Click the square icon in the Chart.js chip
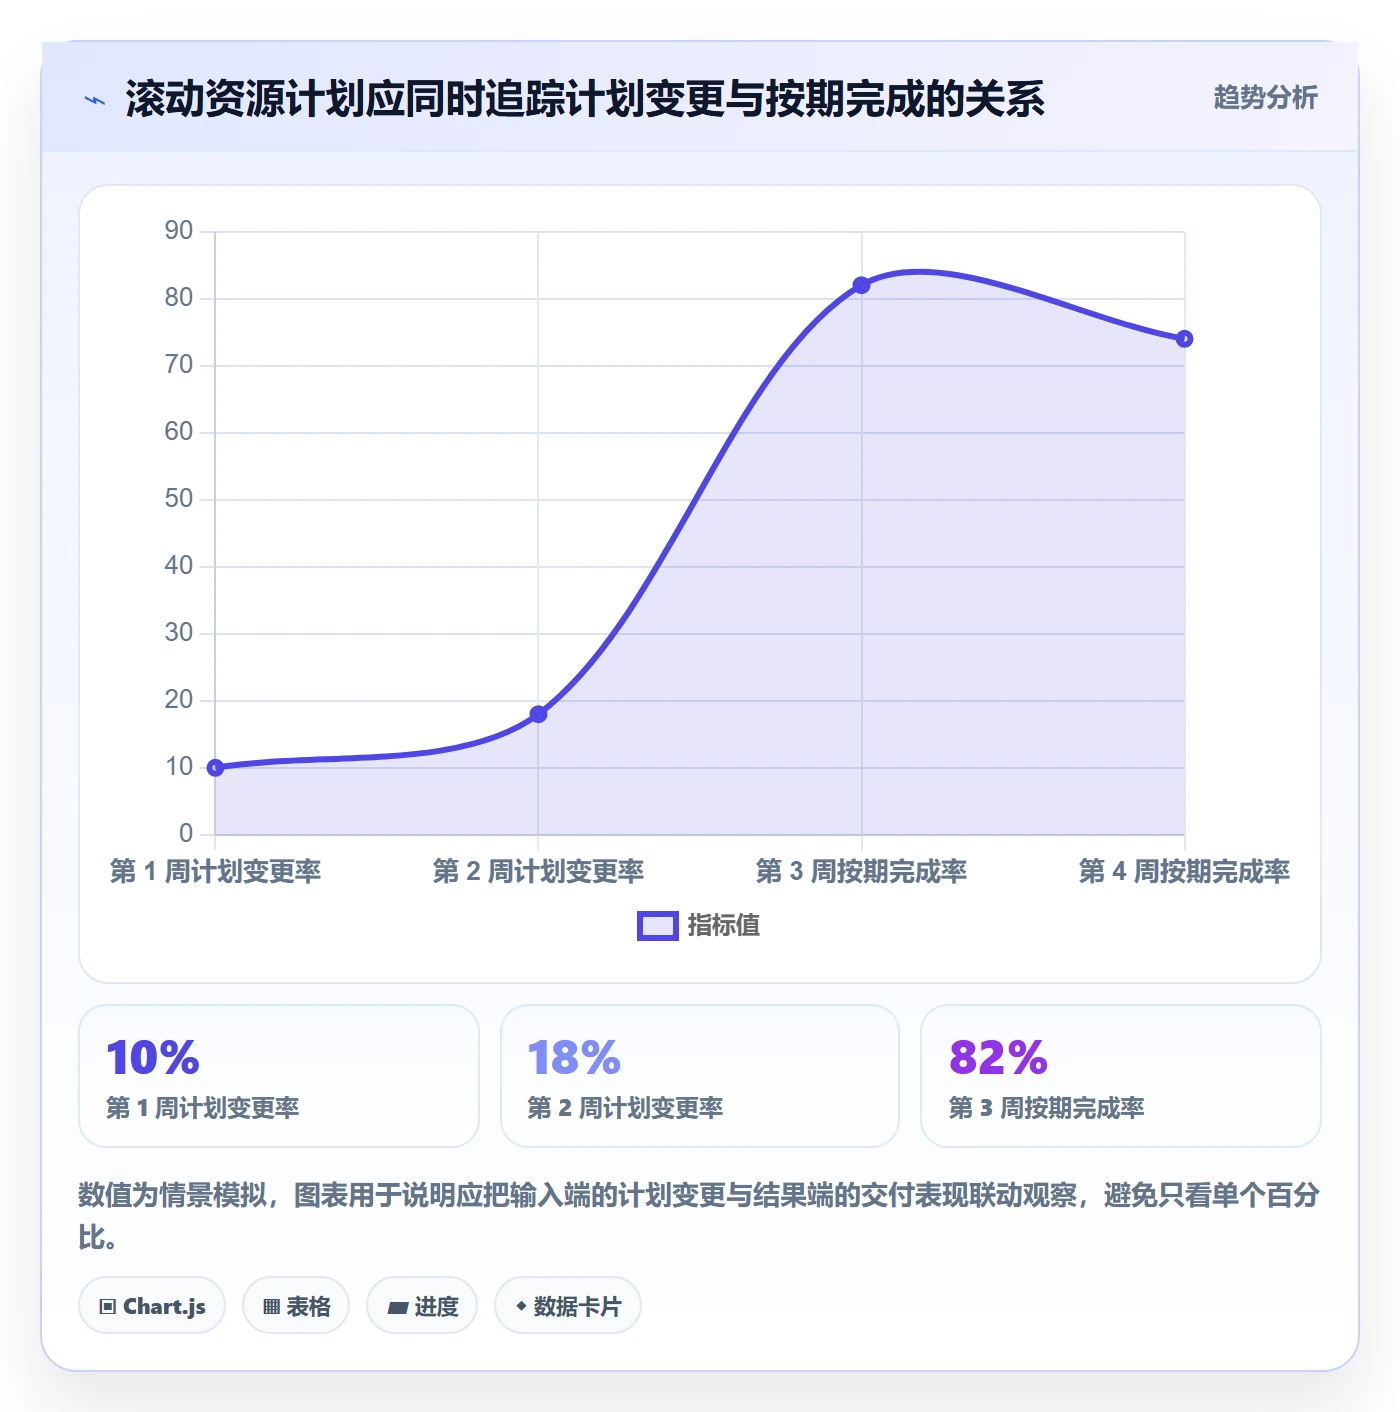Image resolution: width=1400 pixels, height=1412 pixels. (108, 1307)
